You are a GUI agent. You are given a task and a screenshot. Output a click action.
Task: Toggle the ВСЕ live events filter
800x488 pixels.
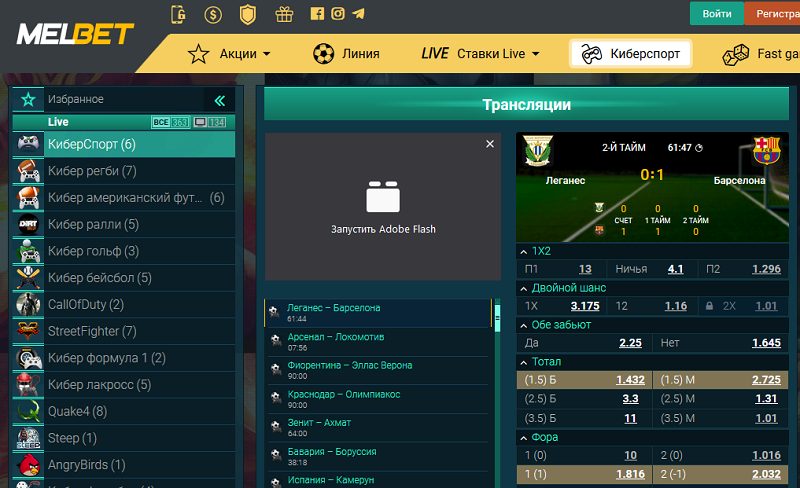point(170,122)
